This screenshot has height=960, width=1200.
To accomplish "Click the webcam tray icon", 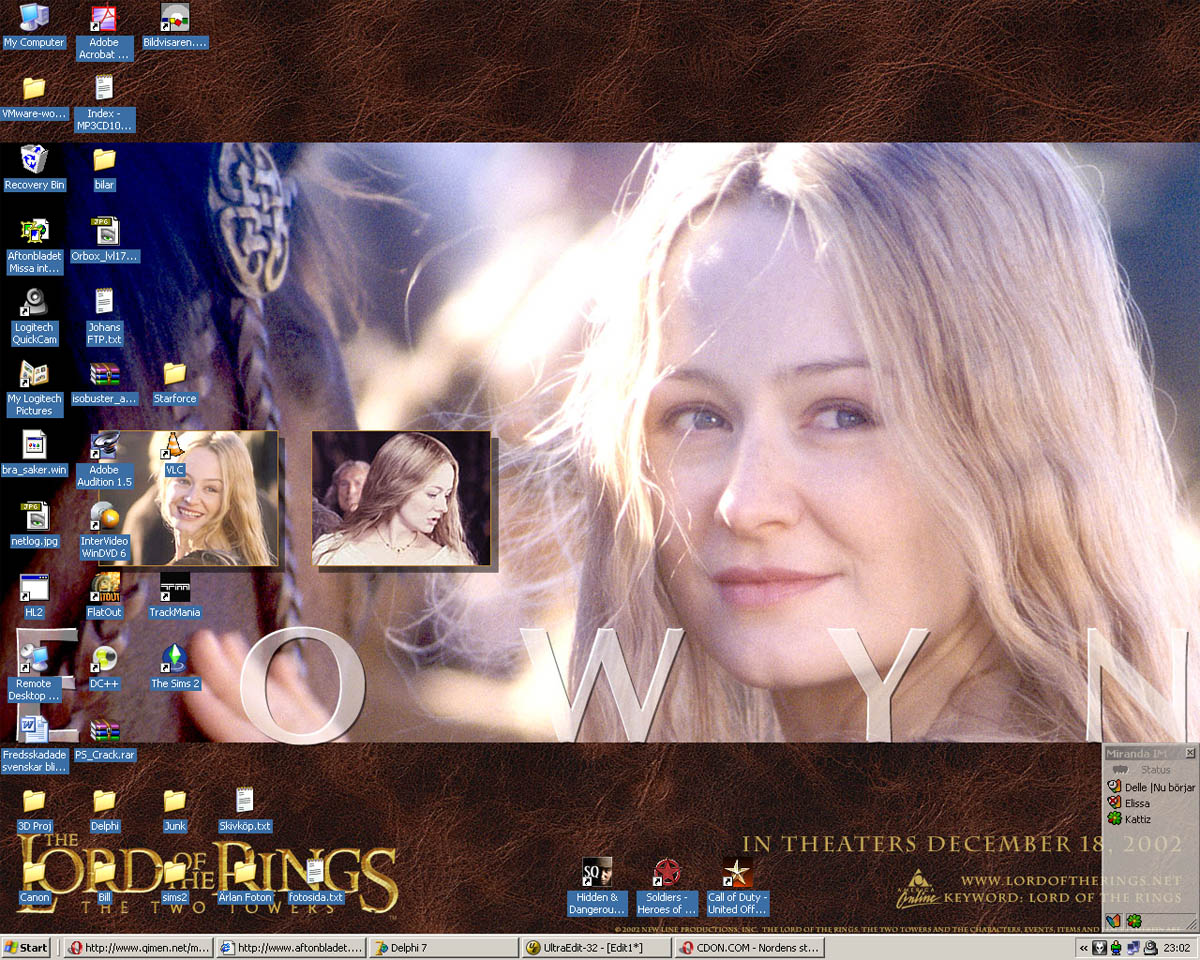I will click(x=1150, y=948).
